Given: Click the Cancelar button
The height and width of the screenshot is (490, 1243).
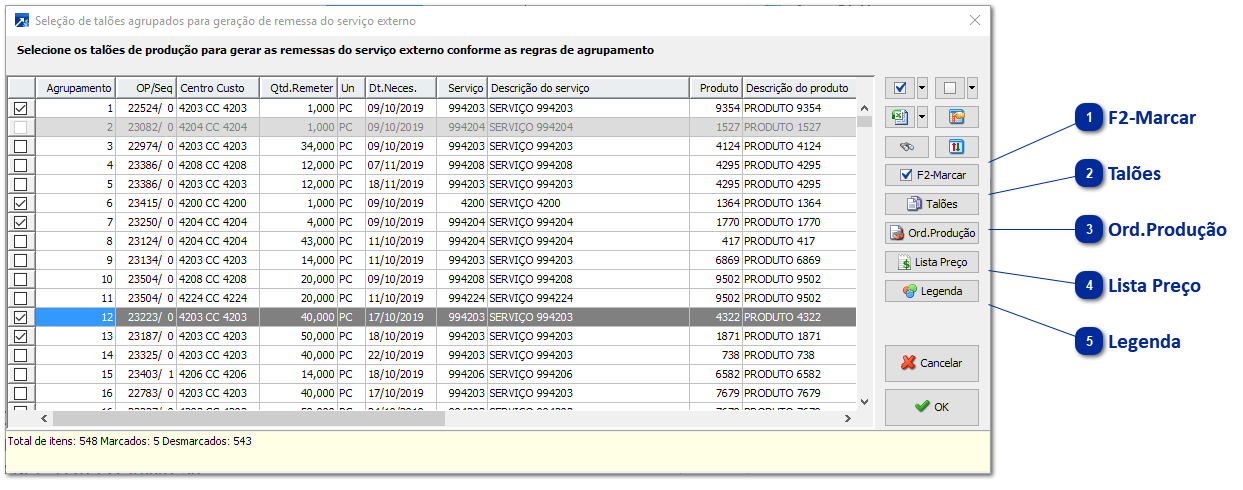Looking at the screenshot, I should tap(931, 363).
